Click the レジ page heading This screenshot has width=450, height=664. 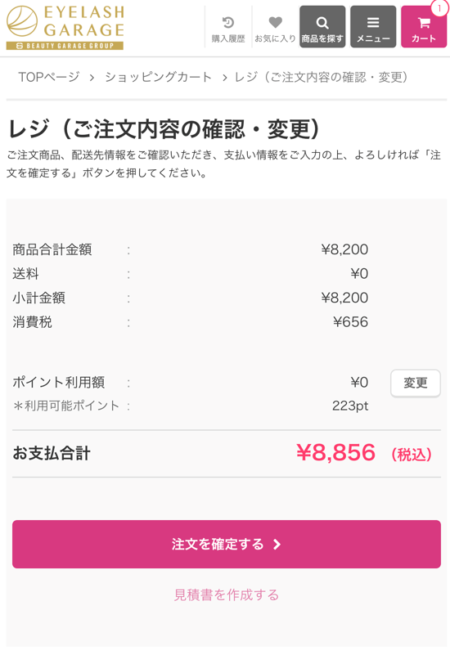164,129
